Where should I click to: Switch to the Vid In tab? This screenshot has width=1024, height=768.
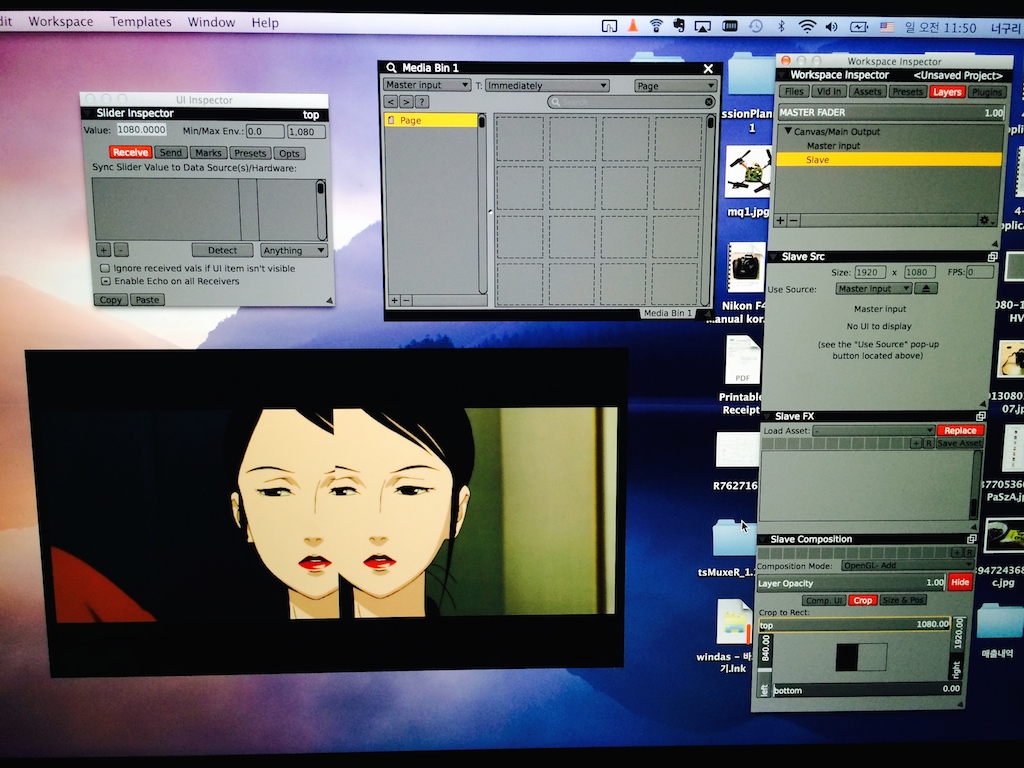point(829,91)
